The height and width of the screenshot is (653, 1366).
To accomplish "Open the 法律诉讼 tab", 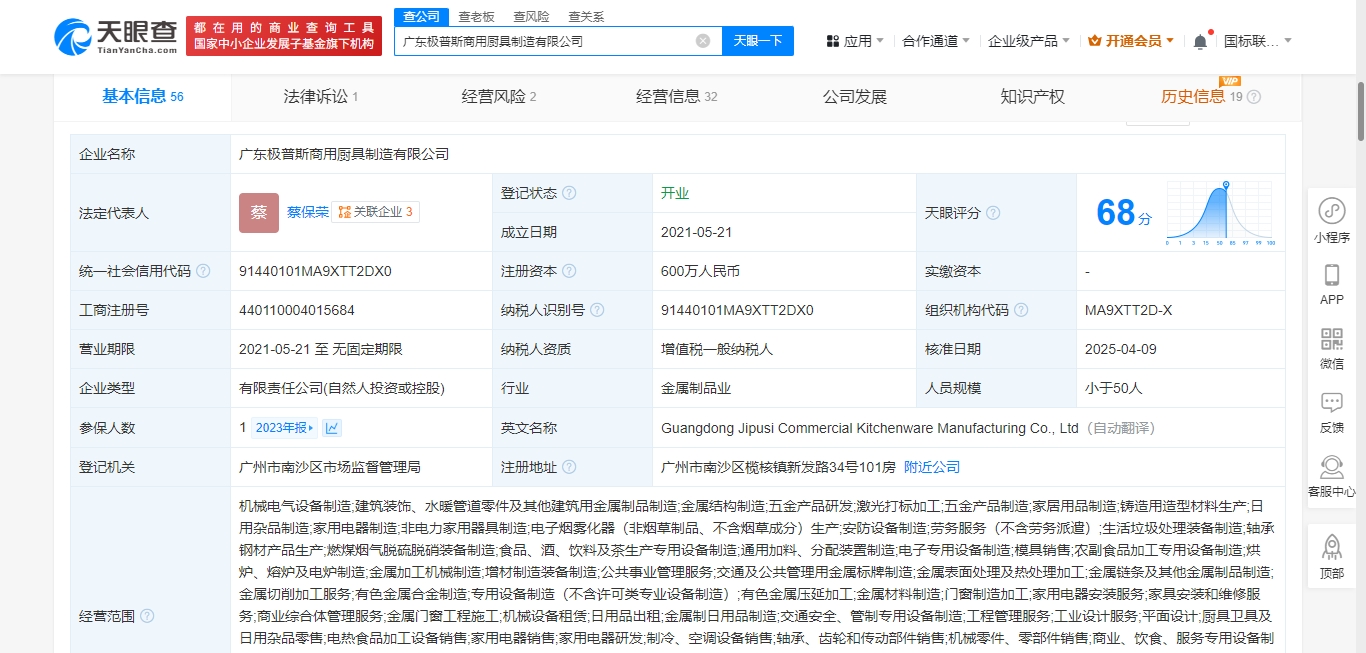I will click(x=321, y=97).
